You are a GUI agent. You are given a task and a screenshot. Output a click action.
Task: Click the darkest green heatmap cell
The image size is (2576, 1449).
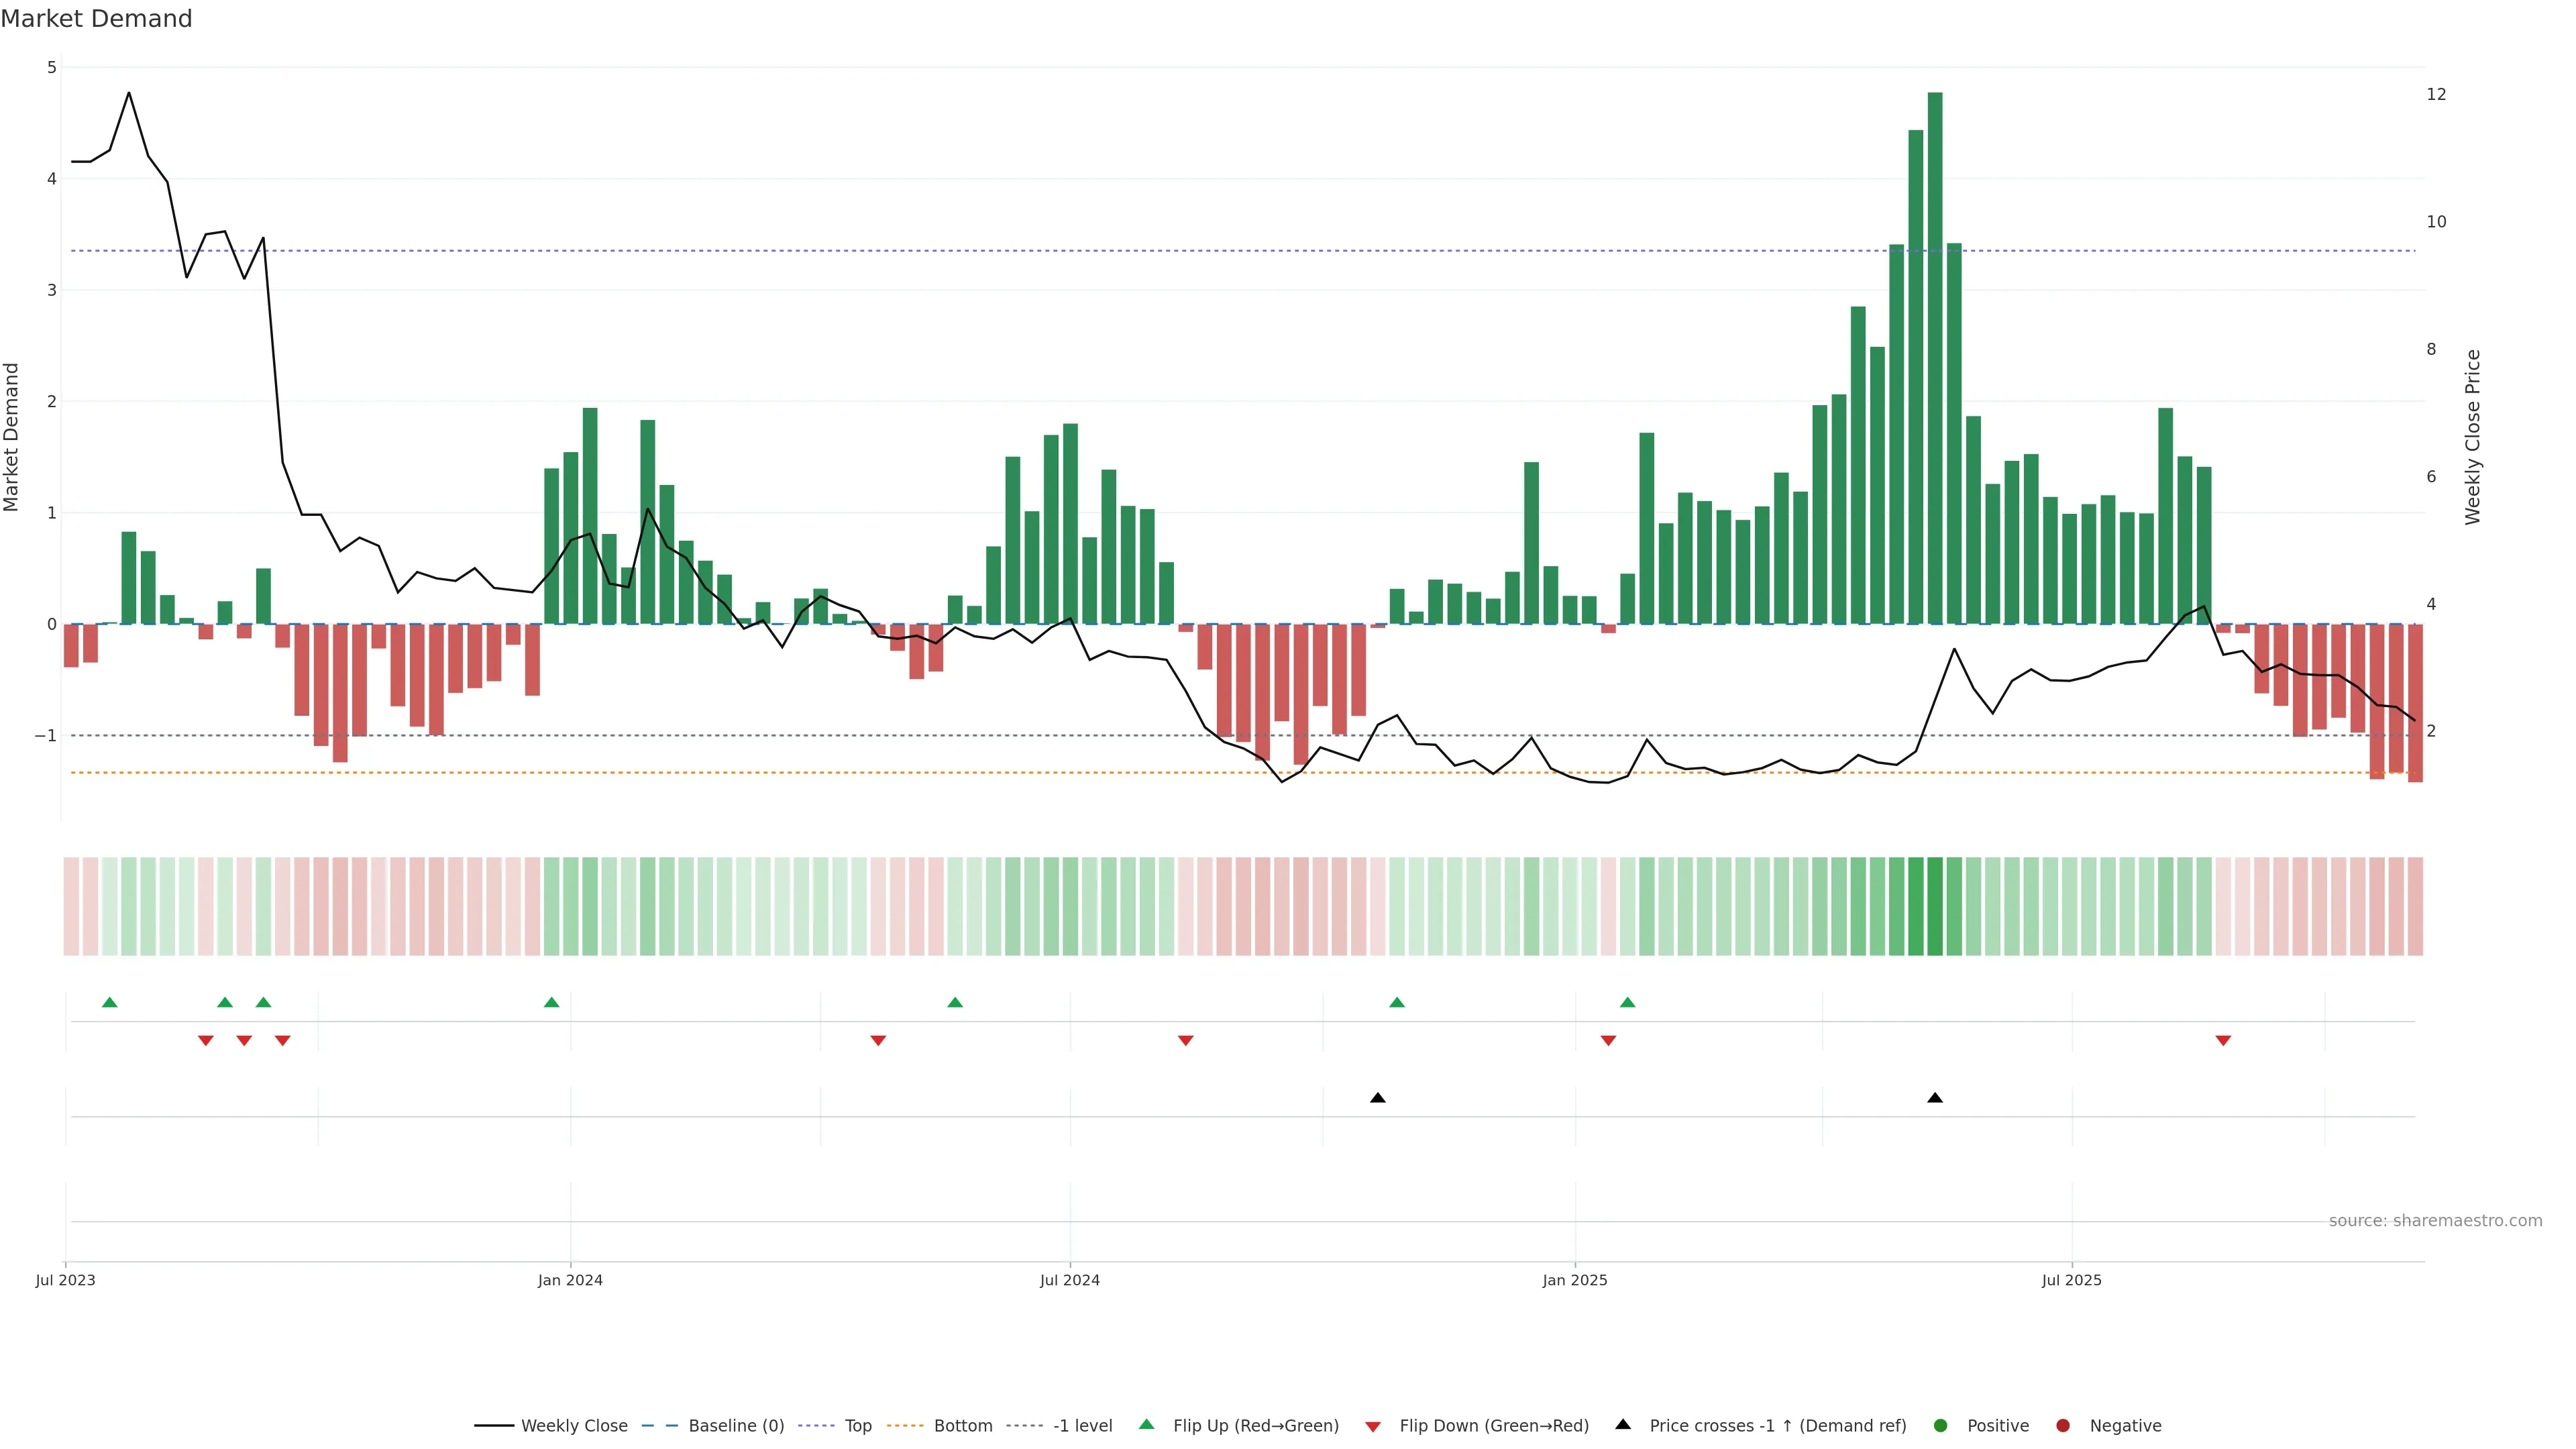[1935, 906]
